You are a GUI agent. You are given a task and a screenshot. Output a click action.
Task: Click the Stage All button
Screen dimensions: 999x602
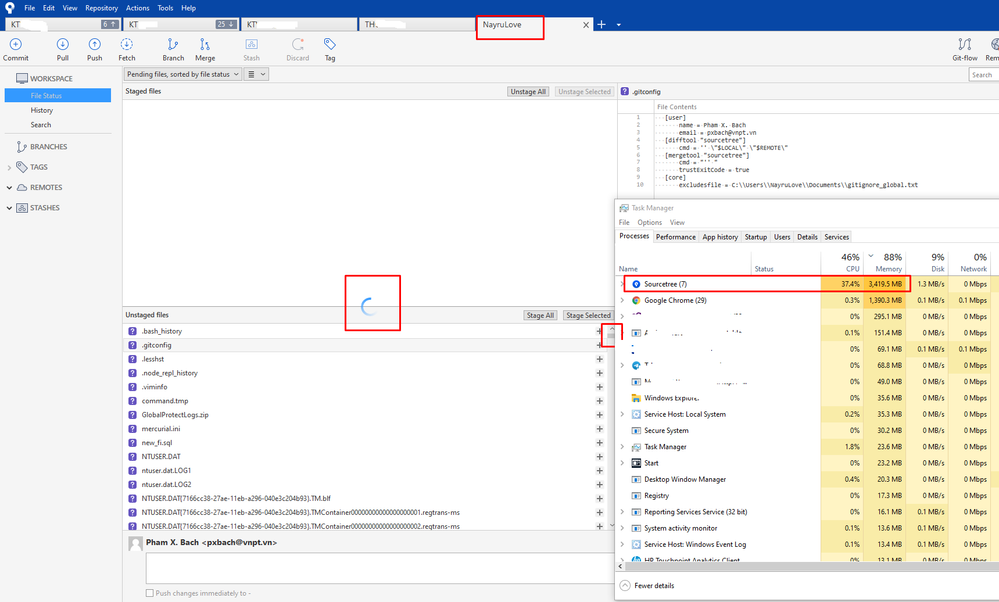540,315
